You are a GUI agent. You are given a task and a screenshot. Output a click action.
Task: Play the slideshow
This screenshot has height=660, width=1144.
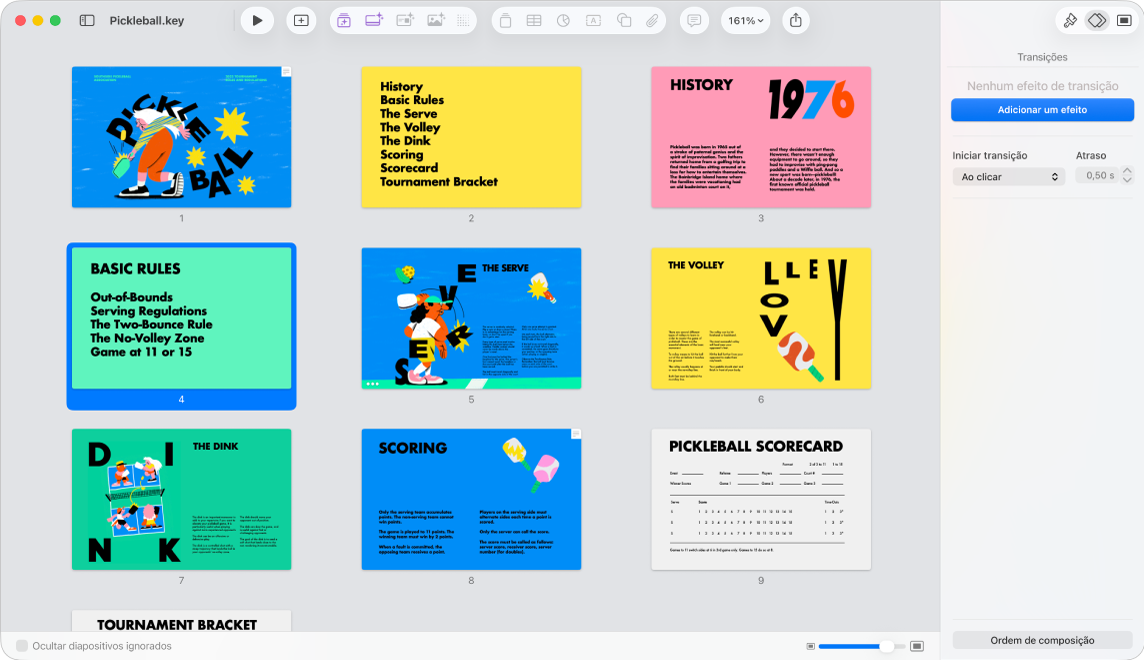[257, 20]
